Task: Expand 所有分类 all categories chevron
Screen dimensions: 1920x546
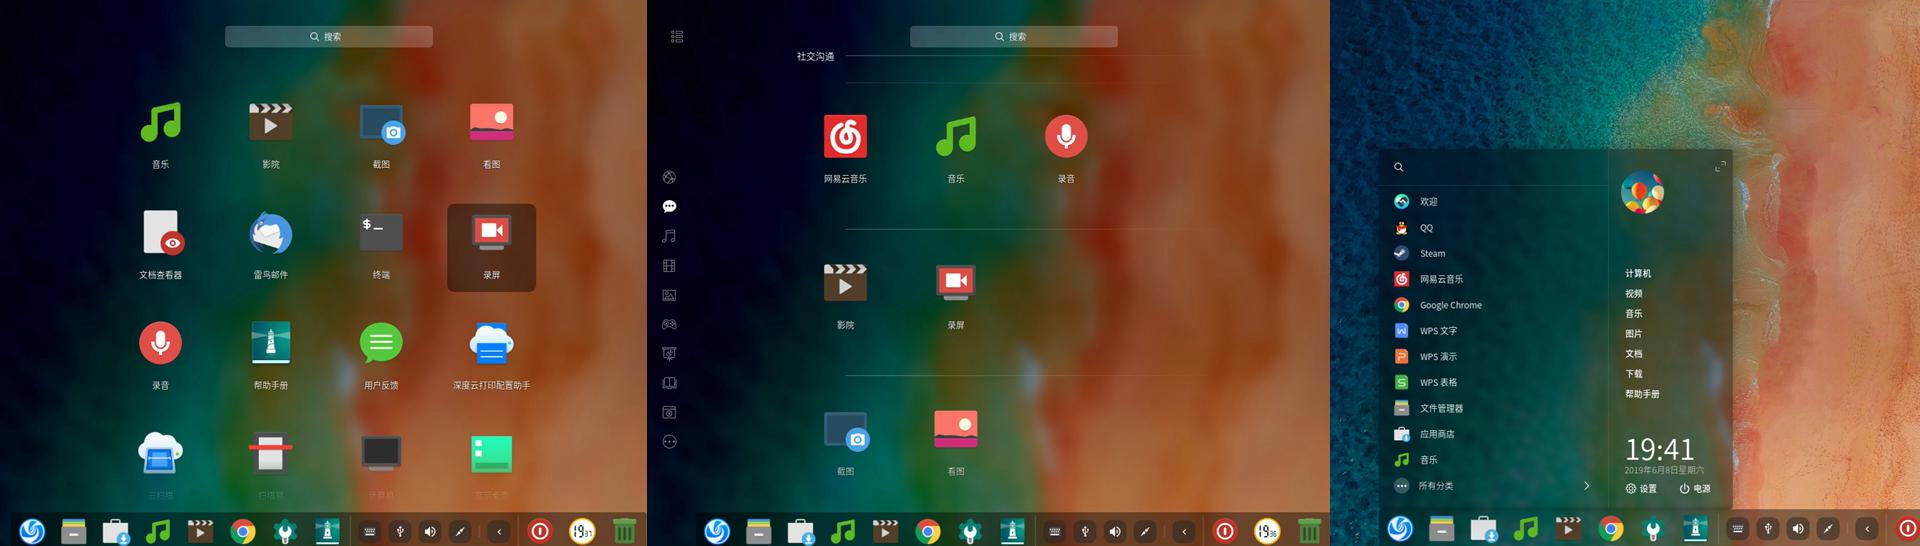Action: [1586, 486]
